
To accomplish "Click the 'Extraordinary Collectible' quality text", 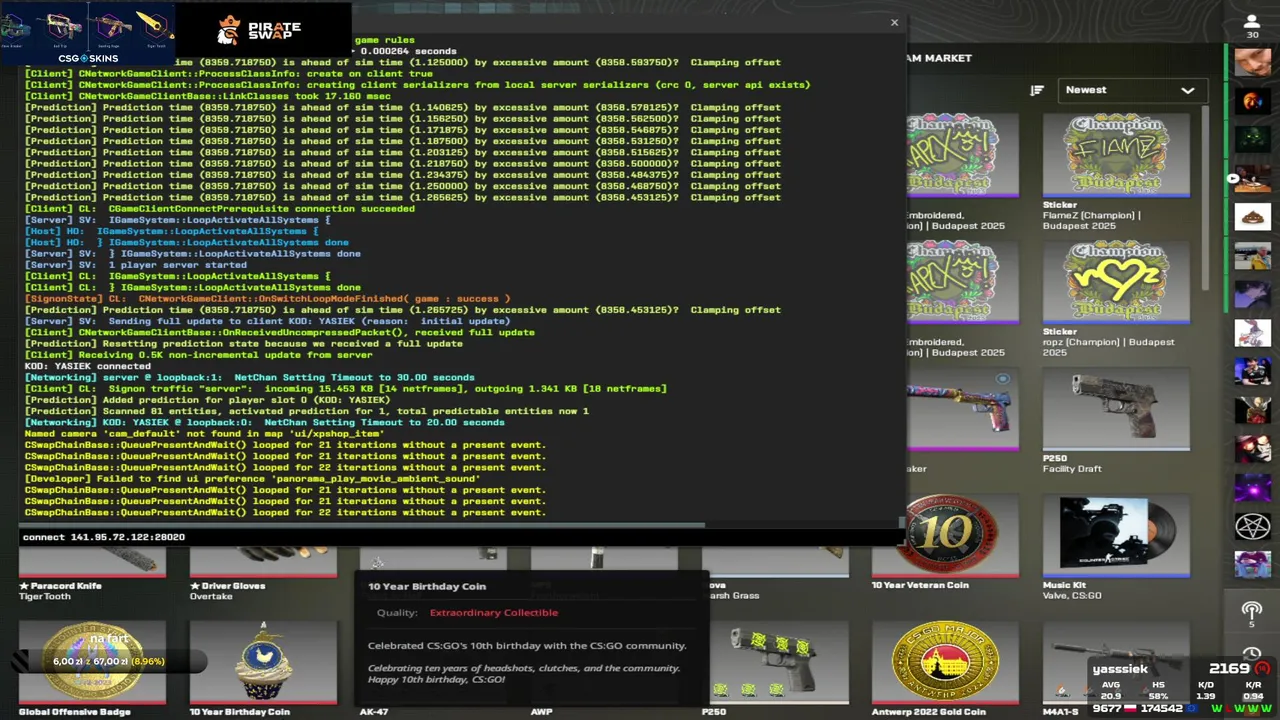I will tap(494, 612).
